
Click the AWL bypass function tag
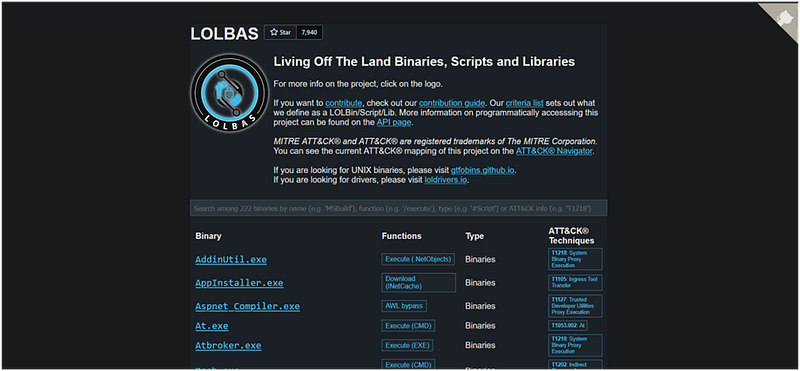(404, 306)
